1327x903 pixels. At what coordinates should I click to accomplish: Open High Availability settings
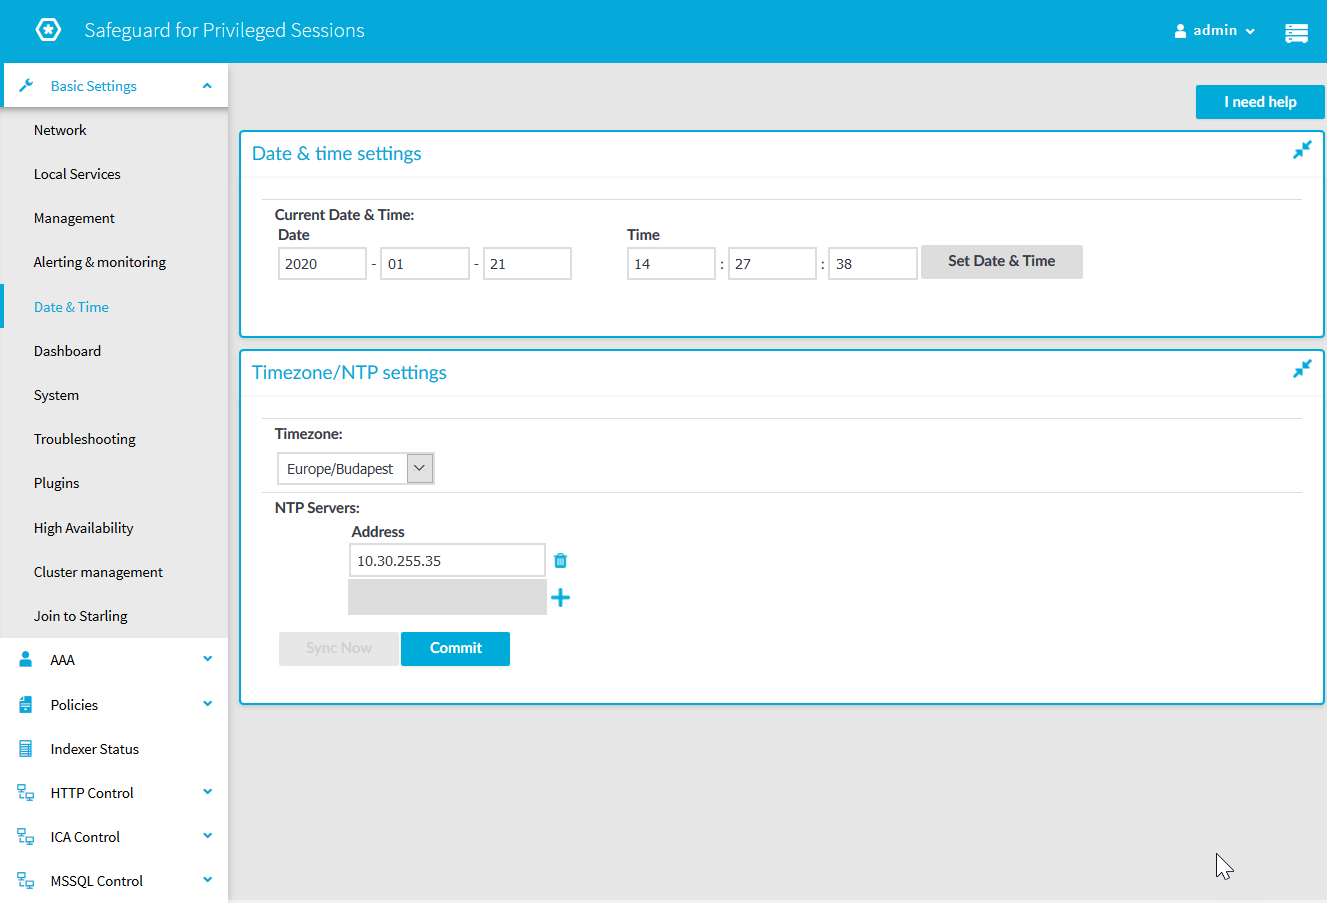[x=83, y=528]
